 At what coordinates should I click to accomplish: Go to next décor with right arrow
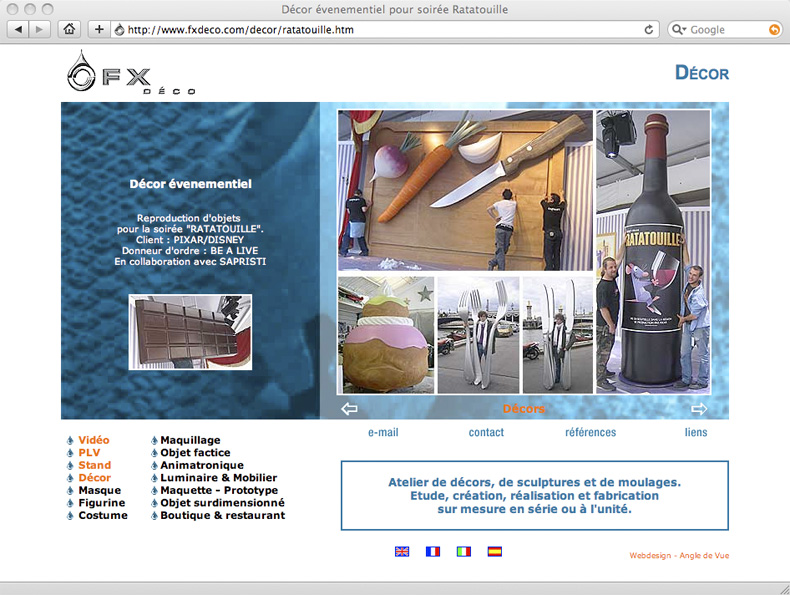699,409
